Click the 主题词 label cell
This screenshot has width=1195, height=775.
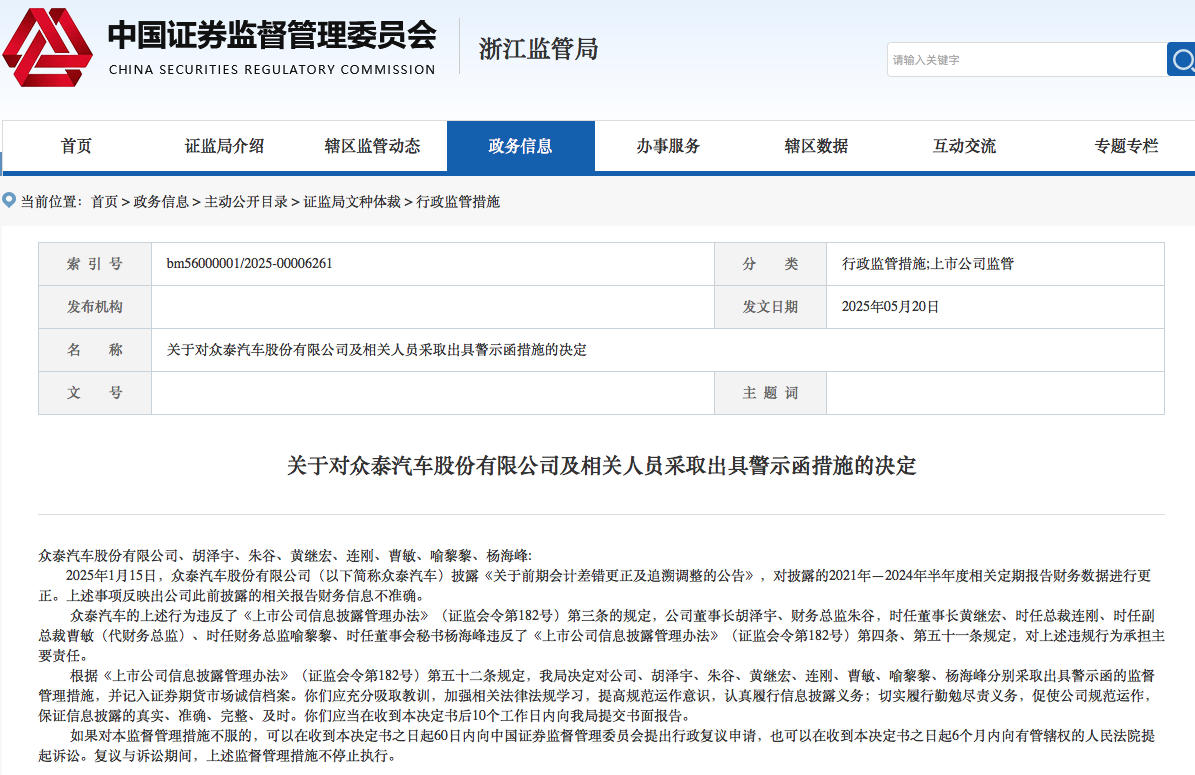[771, 392]
